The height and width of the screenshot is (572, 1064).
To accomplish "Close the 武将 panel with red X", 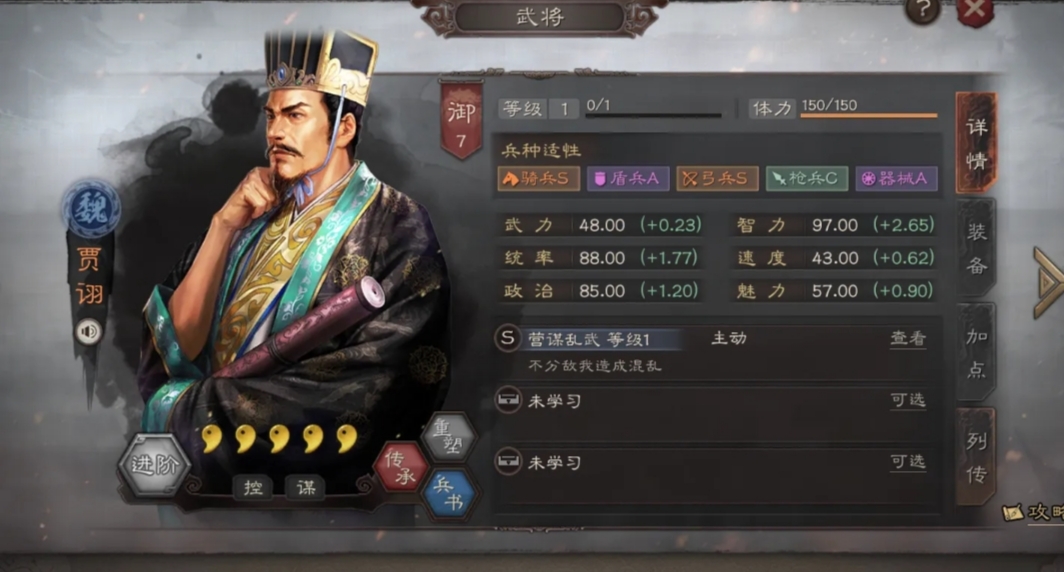I will click(974, 10).
